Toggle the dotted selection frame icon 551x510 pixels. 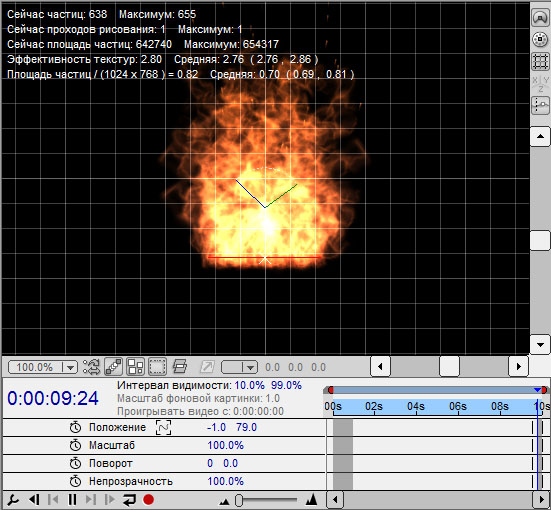pos(157,367)
